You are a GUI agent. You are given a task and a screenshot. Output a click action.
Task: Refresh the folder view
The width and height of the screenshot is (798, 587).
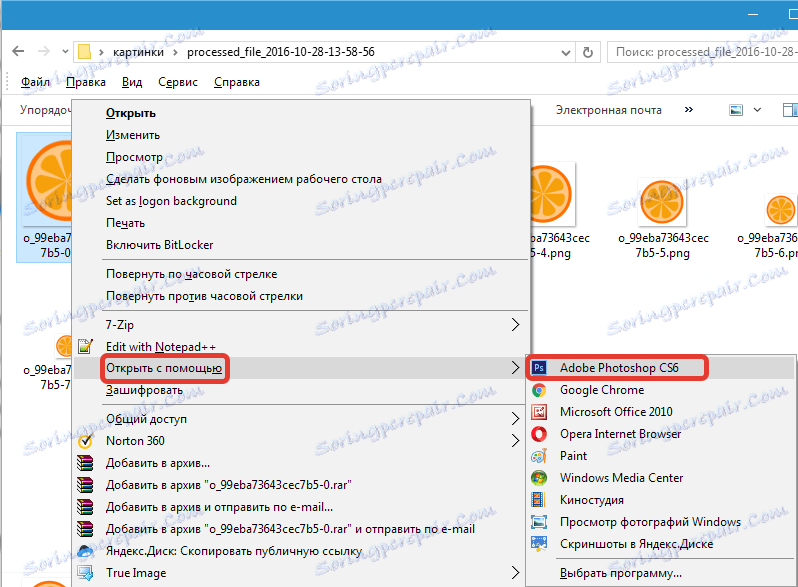tap(588, 52)
